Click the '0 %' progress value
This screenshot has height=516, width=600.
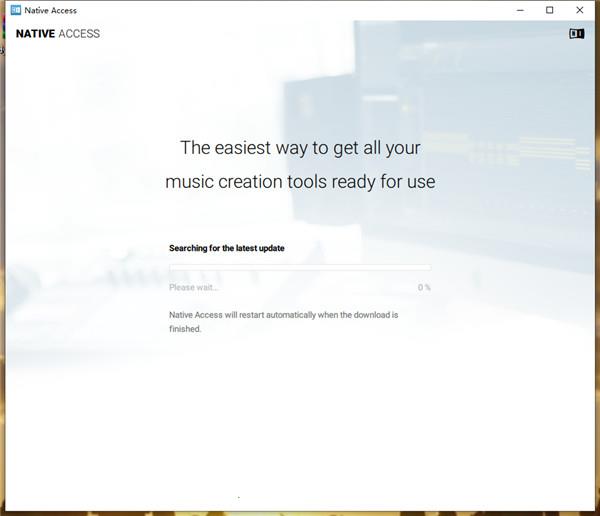click(424, 287)
